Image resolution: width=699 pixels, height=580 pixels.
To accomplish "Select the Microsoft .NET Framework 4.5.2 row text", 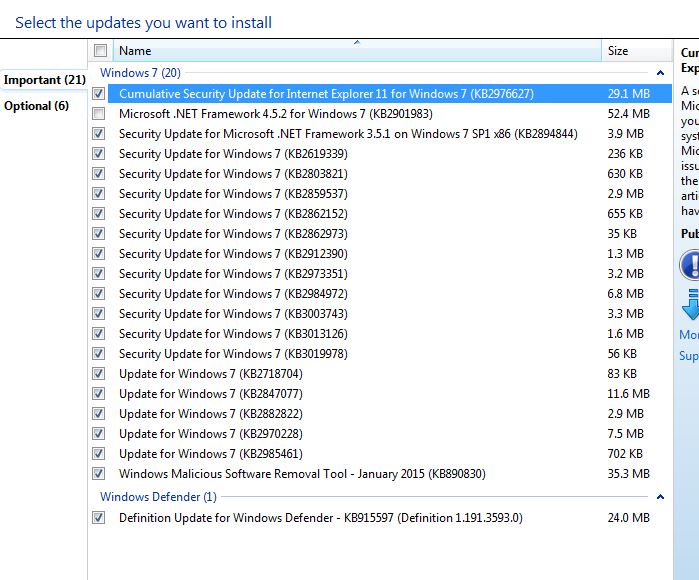I will [x=275, y=114].
